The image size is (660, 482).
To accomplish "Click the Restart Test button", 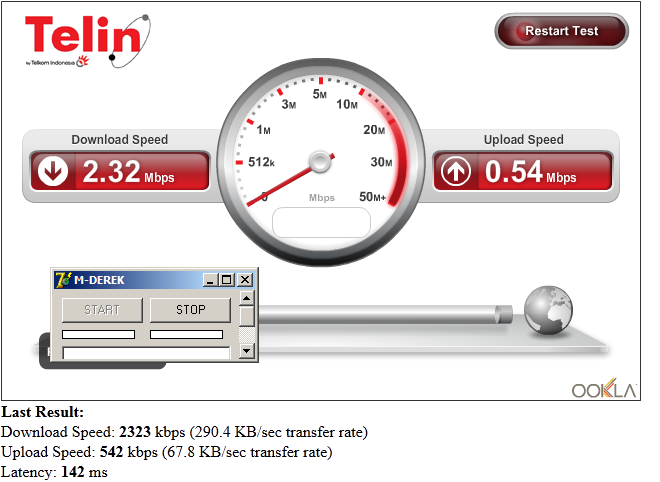I will (x=562, y=31).
